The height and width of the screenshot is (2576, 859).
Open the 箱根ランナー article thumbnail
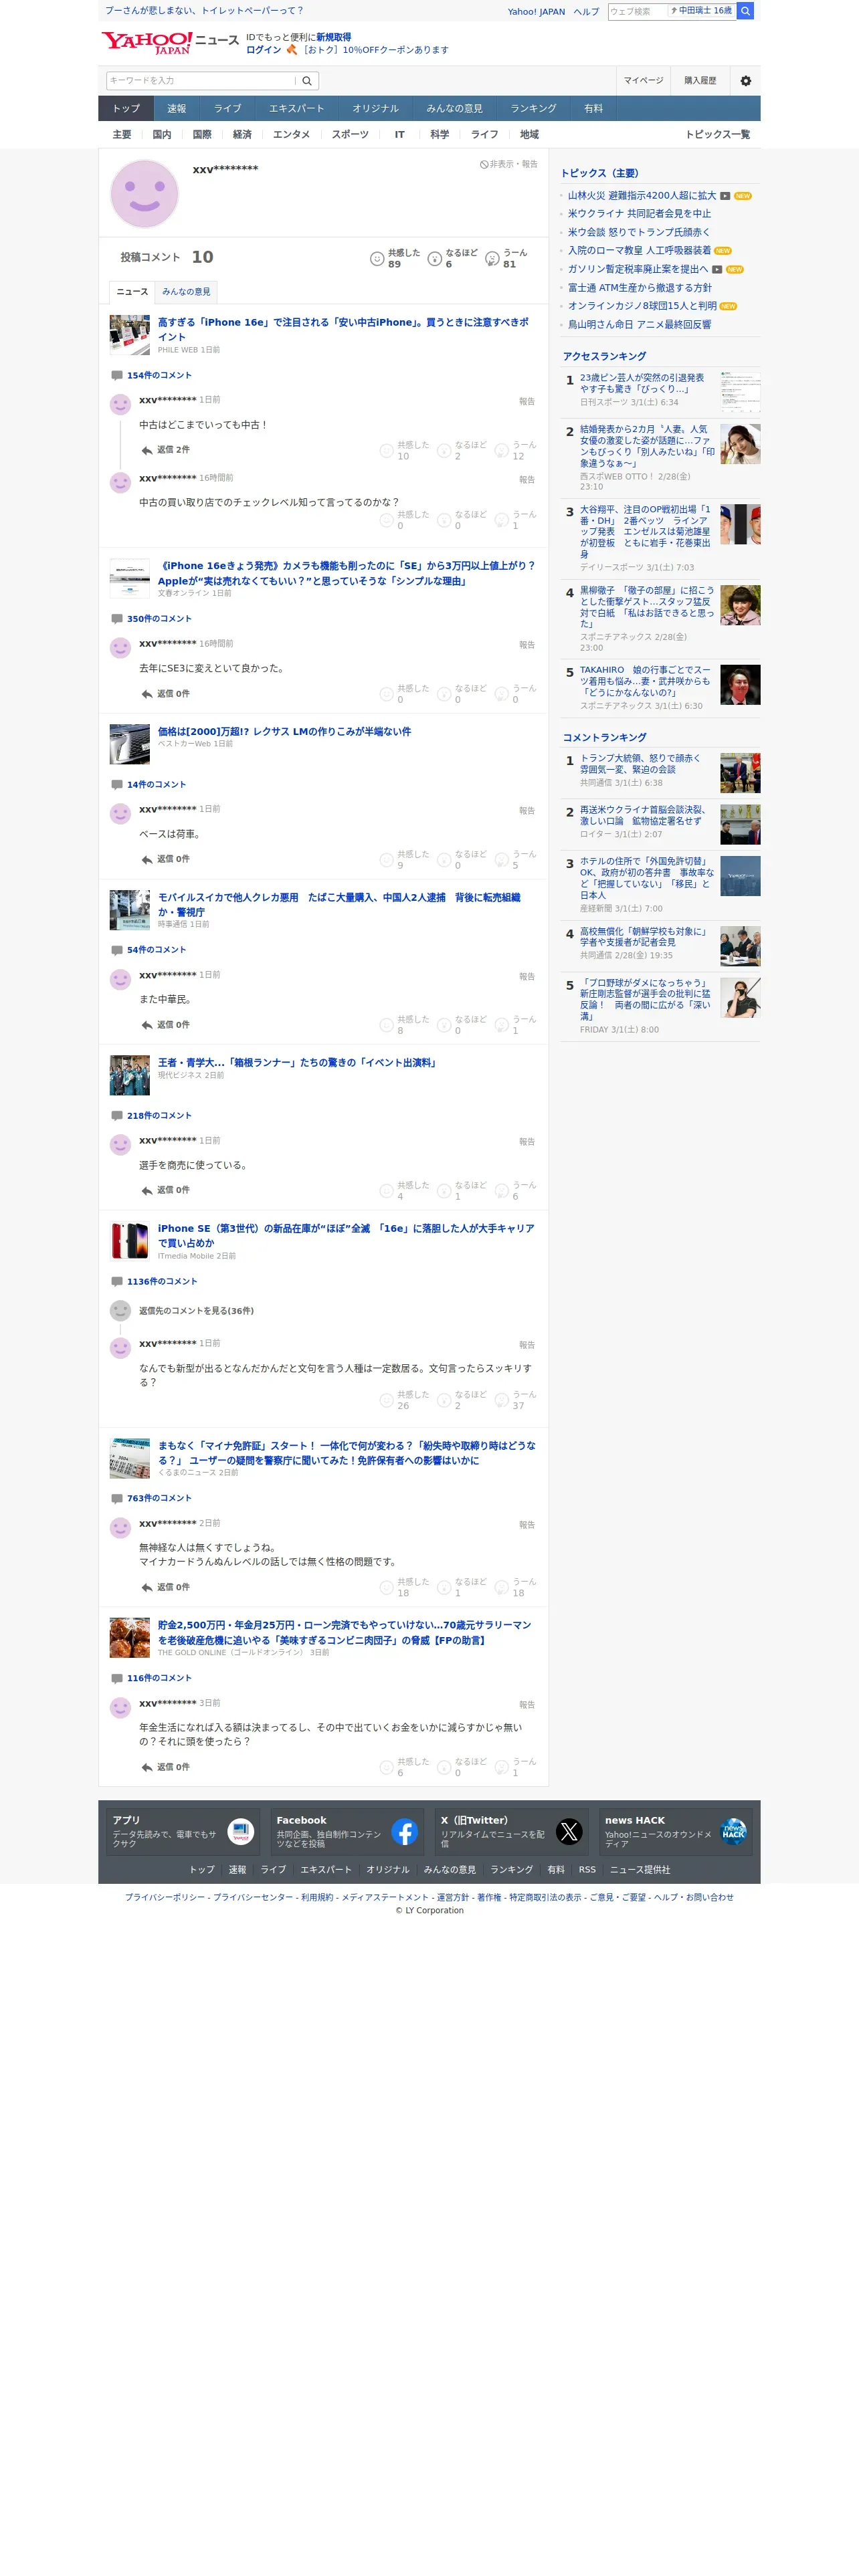(x=130, y=1075)
